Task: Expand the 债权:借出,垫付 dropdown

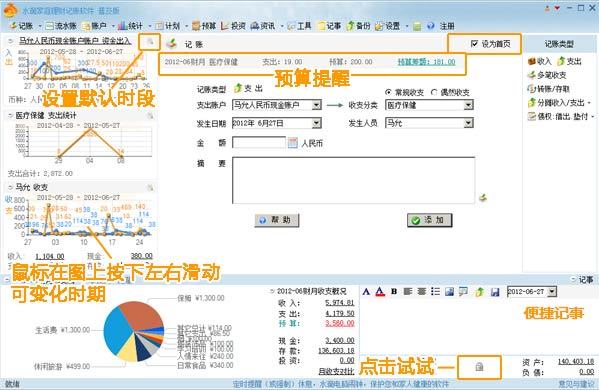Action: pyautogui.click(x=593, y=117)
